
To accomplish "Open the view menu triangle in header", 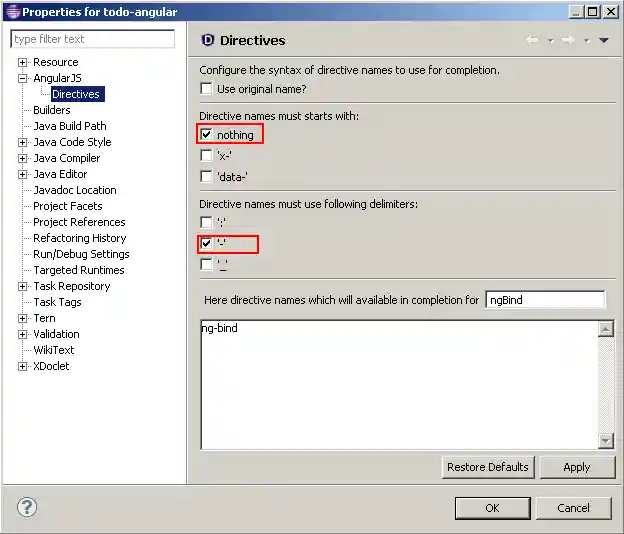I will (604, 40).
